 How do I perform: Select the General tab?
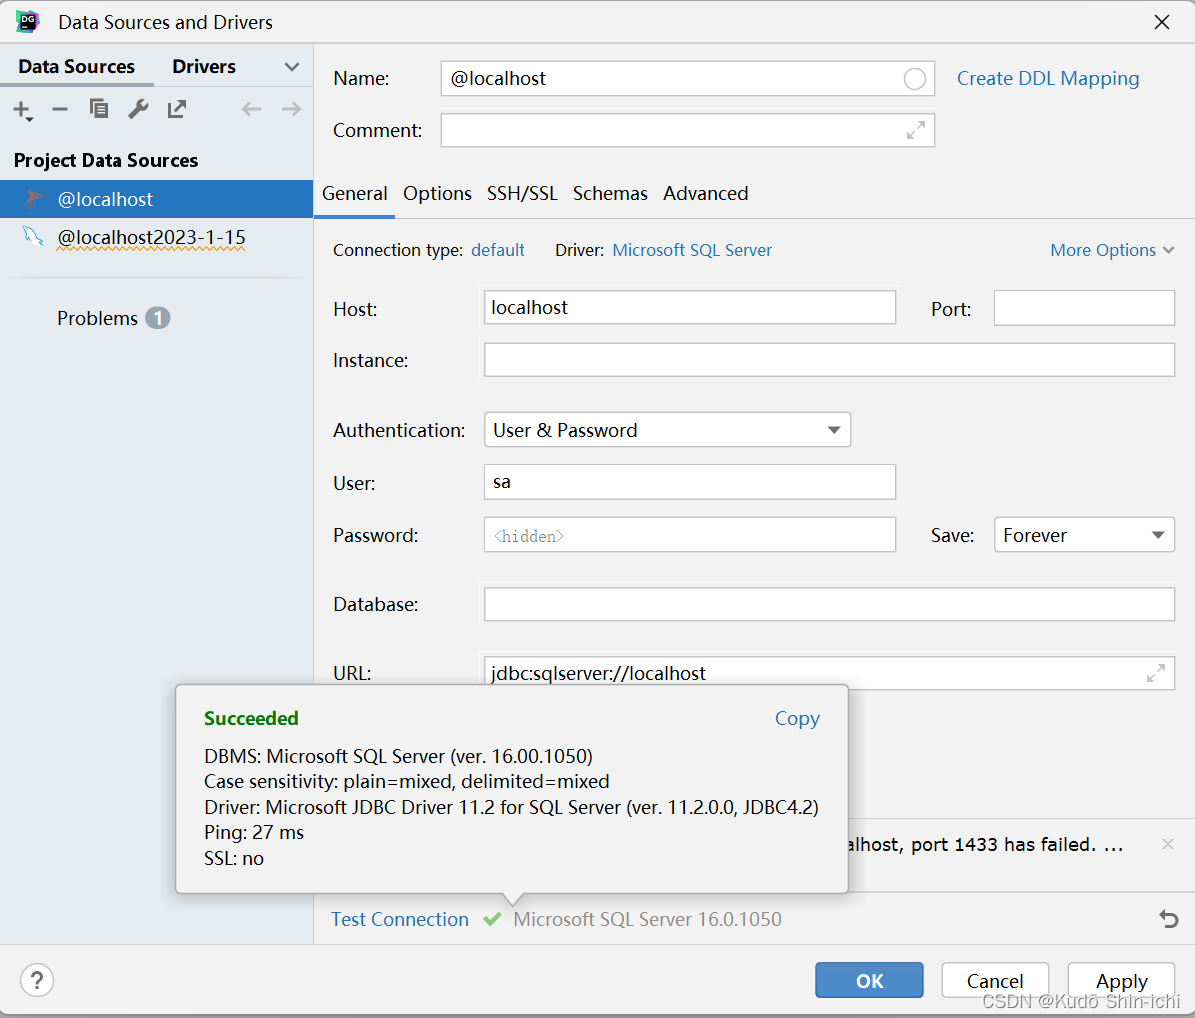point(354,194)
